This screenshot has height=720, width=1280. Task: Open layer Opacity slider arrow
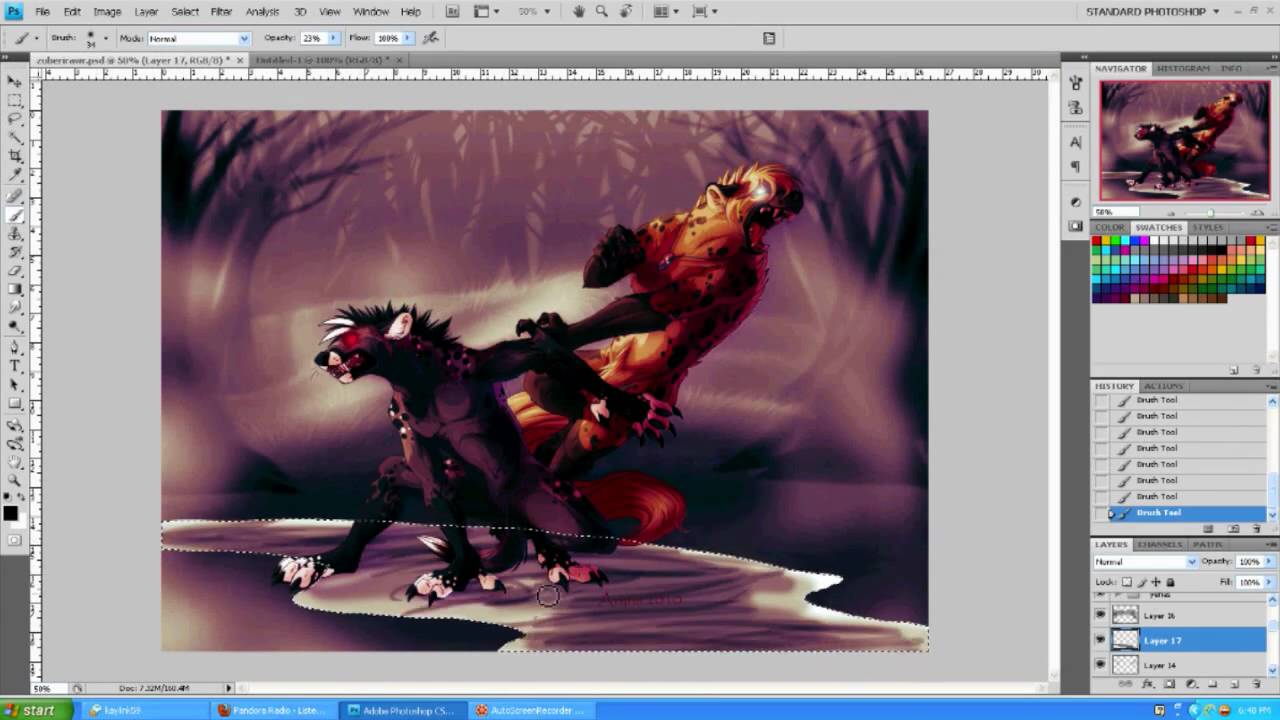(x=1267, y=562)
